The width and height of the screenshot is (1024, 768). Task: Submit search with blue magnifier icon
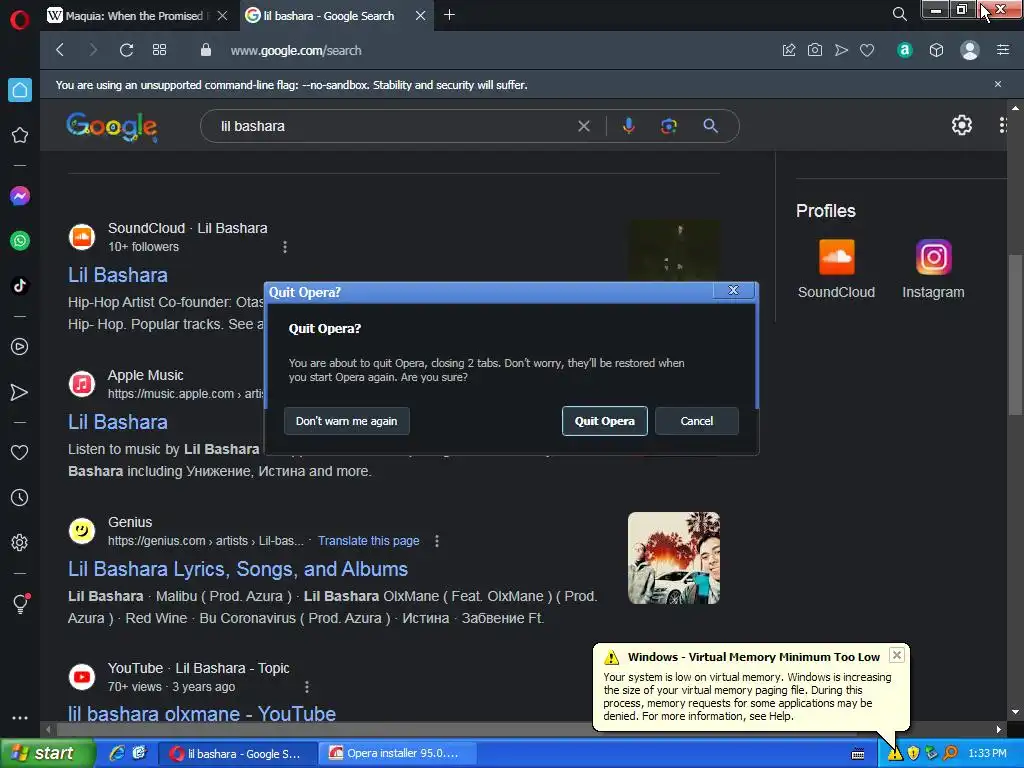coord(711,126)
